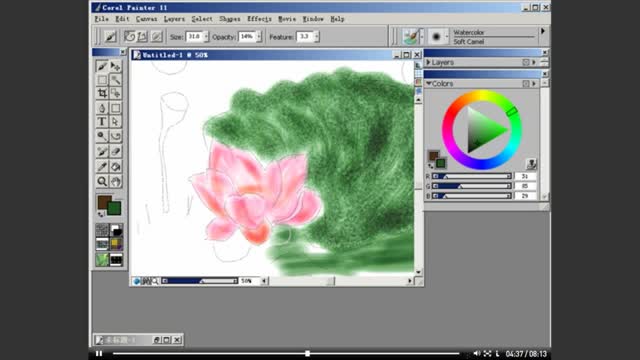Screen dimensions: 640x360
Task: Pick the Grabber hand tool
Action: pos(116,181)
